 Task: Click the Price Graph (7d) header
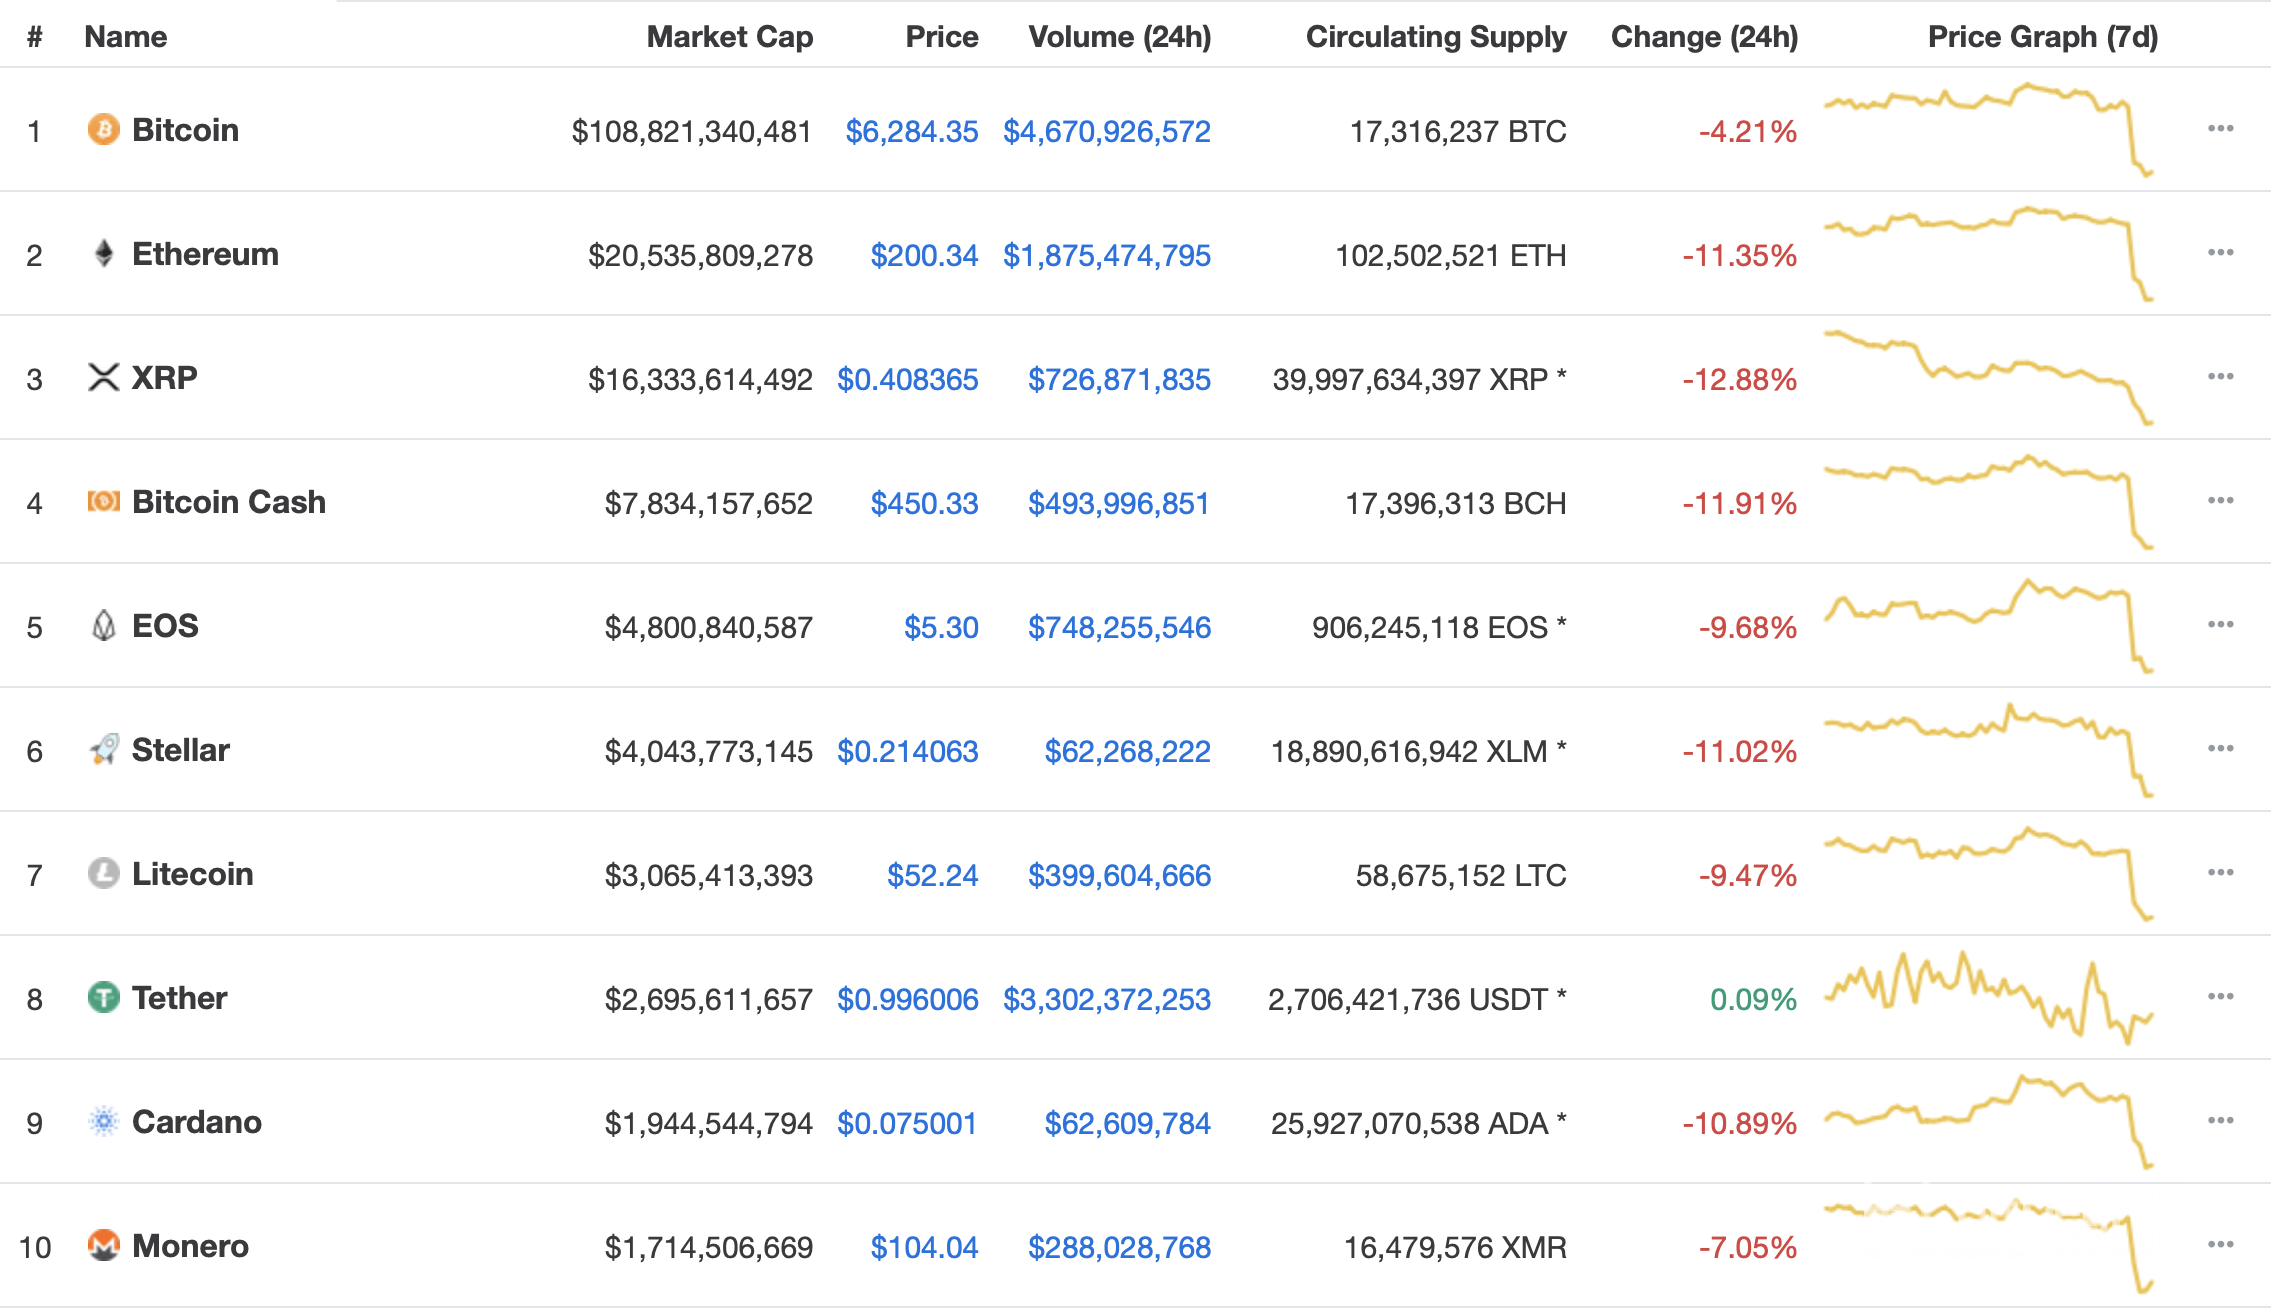(2042, 37)
